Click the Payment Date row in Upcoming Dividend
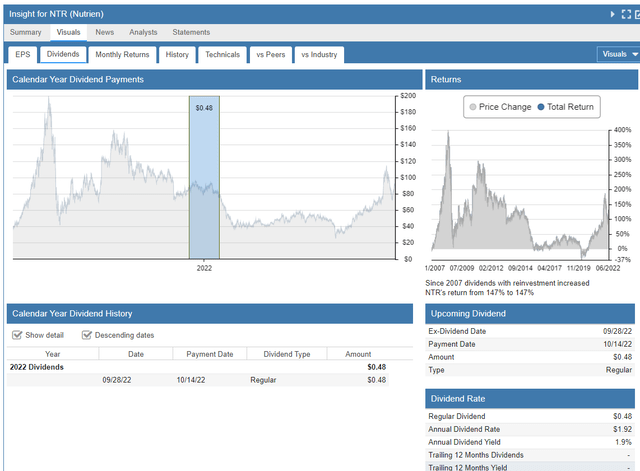 point(530,344)
